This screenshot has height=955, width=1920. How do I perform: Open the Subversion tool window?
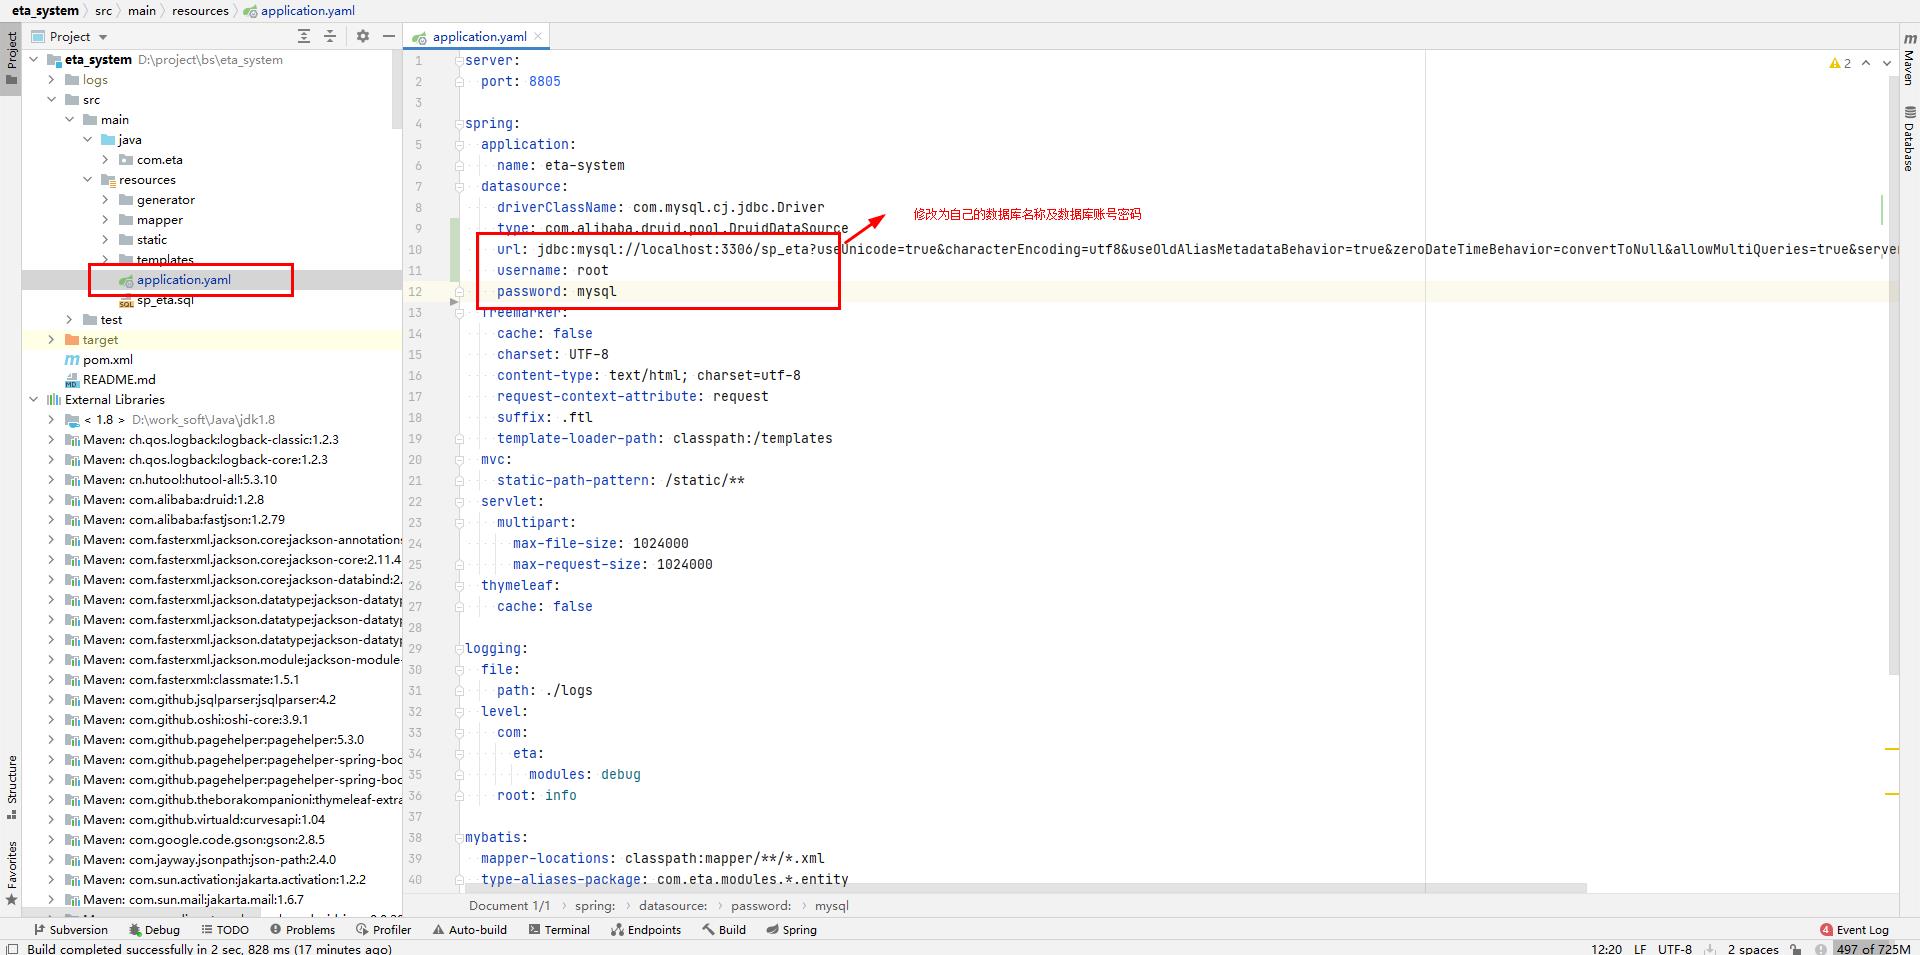pos(69,929)
